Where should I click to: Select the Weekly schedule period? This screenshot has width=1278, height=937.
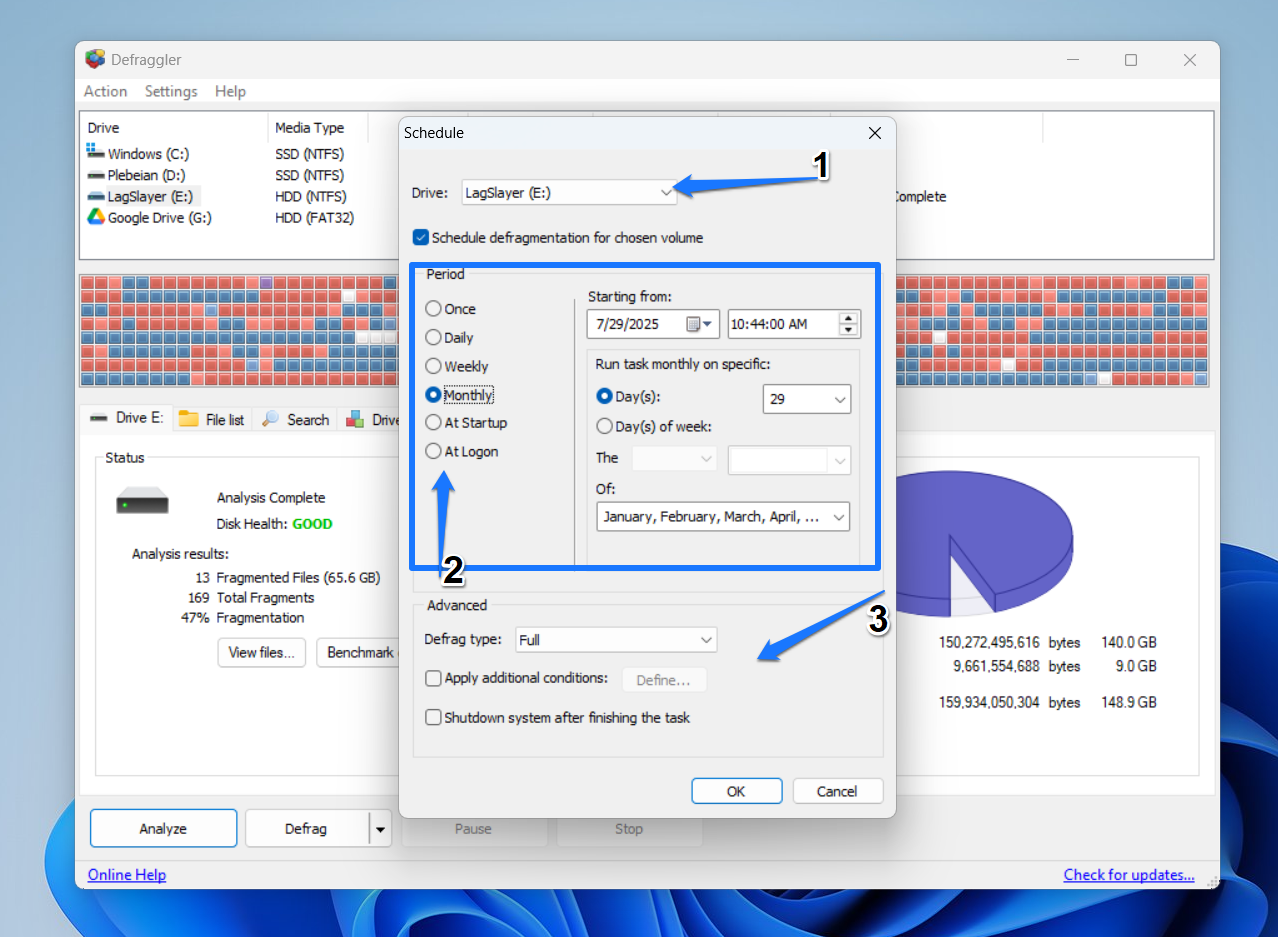432,366
